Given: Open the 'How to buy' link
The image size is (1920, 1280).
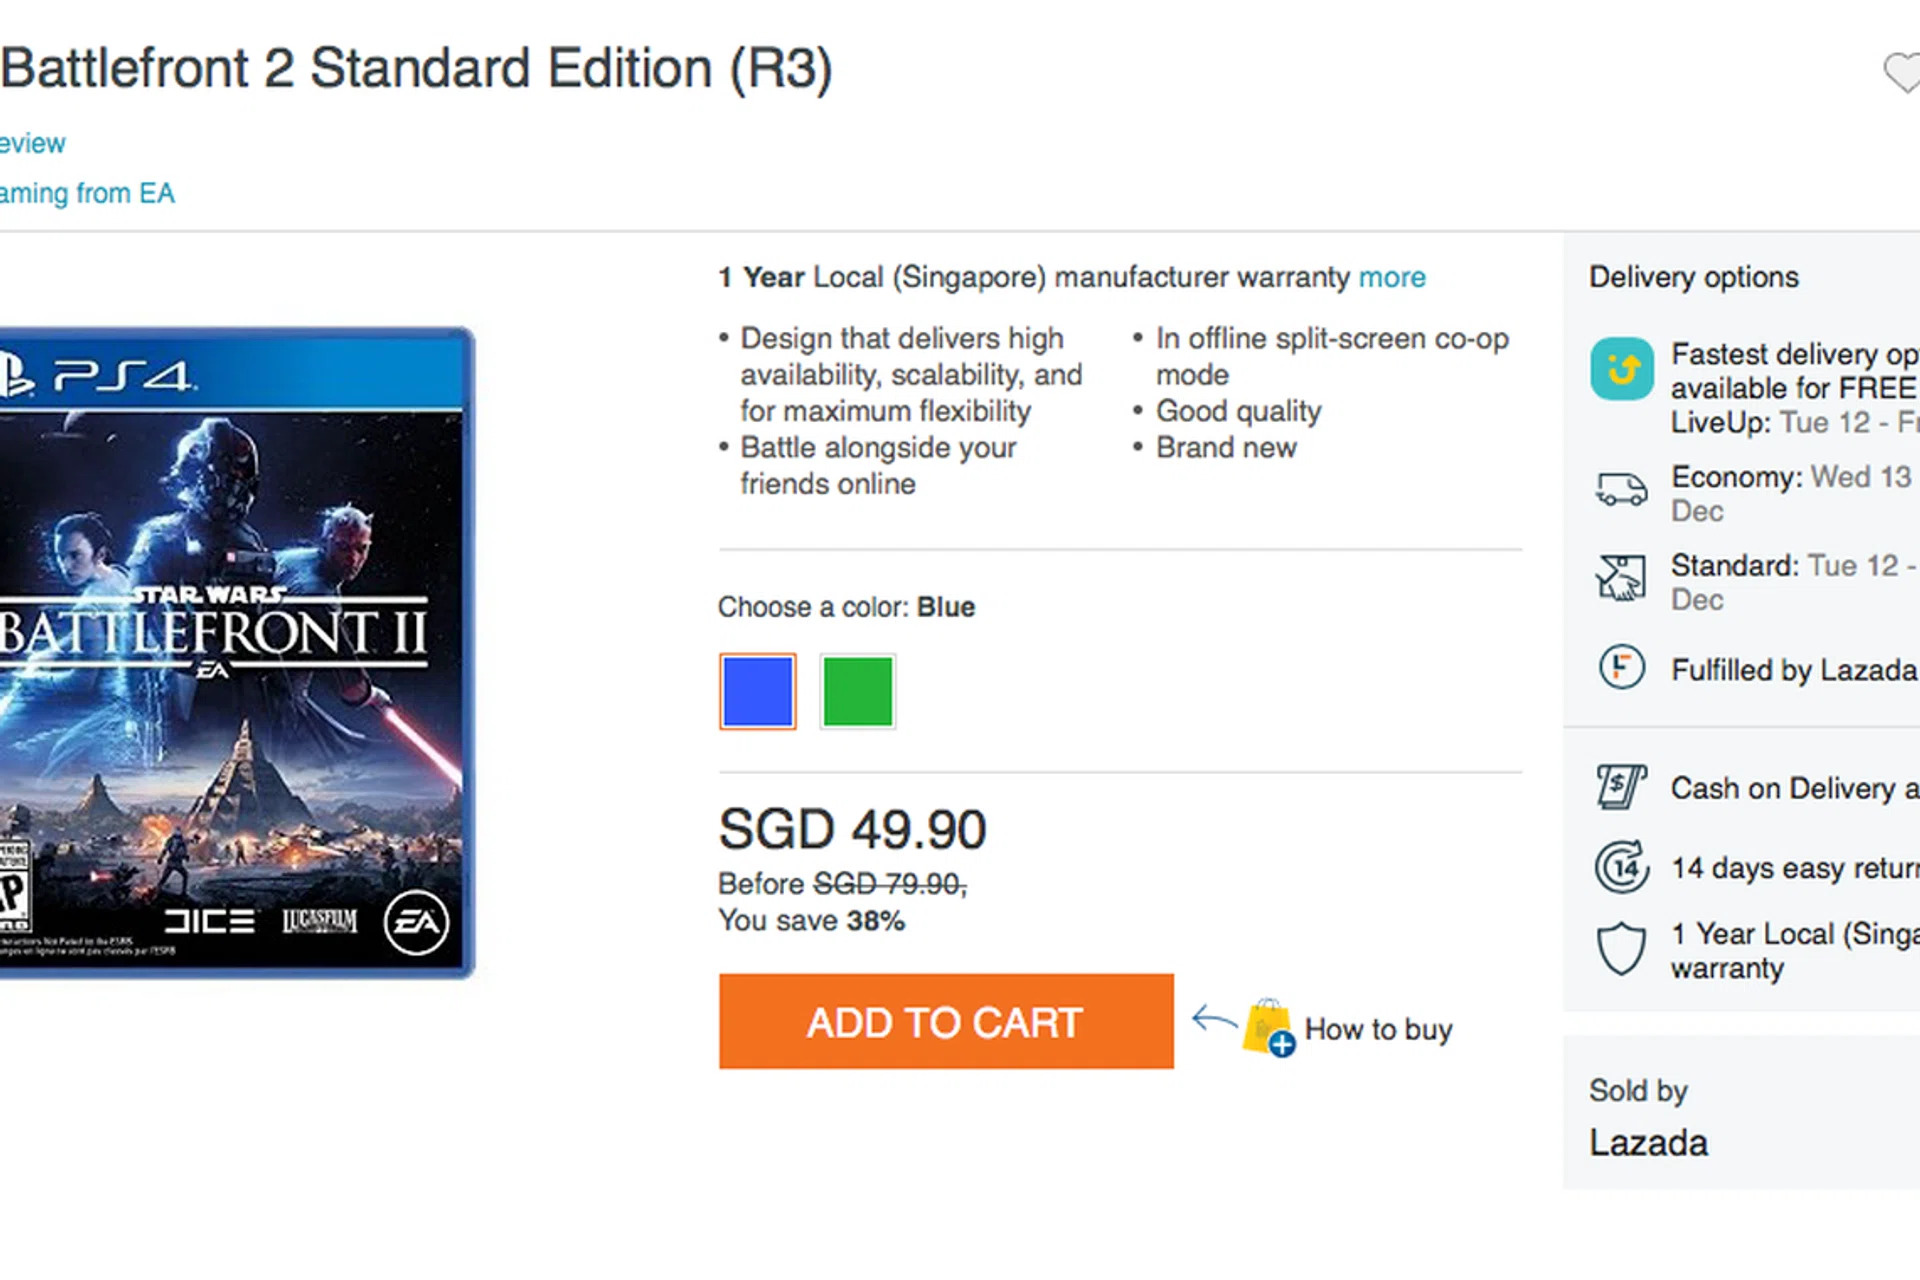Looking at the screenshot, I should click(1378, 1029).
